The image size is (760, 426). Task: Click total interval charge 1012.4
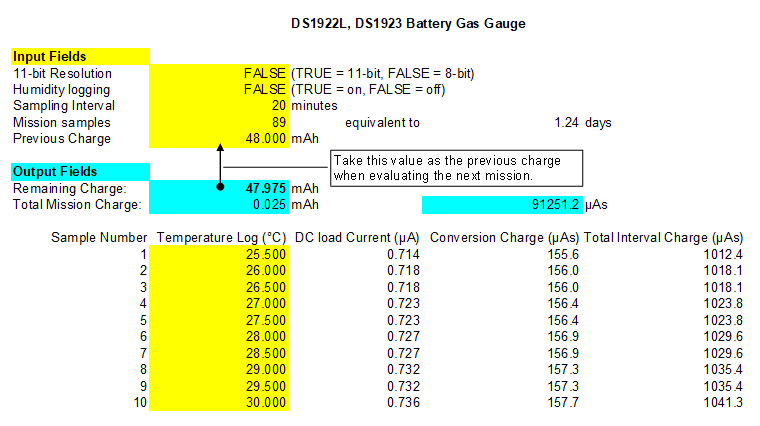click(723, 254)
